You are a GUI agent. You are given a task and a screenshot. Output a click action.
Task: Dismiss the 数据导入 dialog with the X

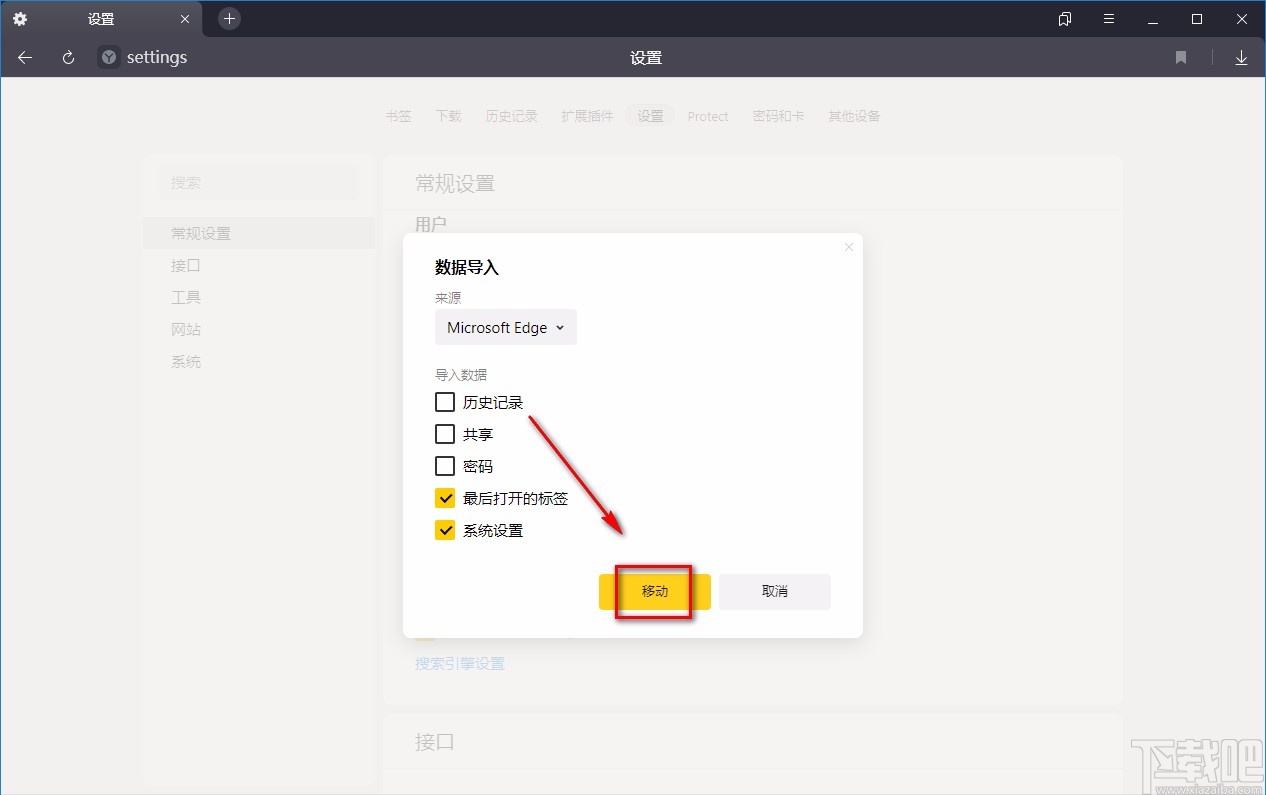[x=848, y=246]
